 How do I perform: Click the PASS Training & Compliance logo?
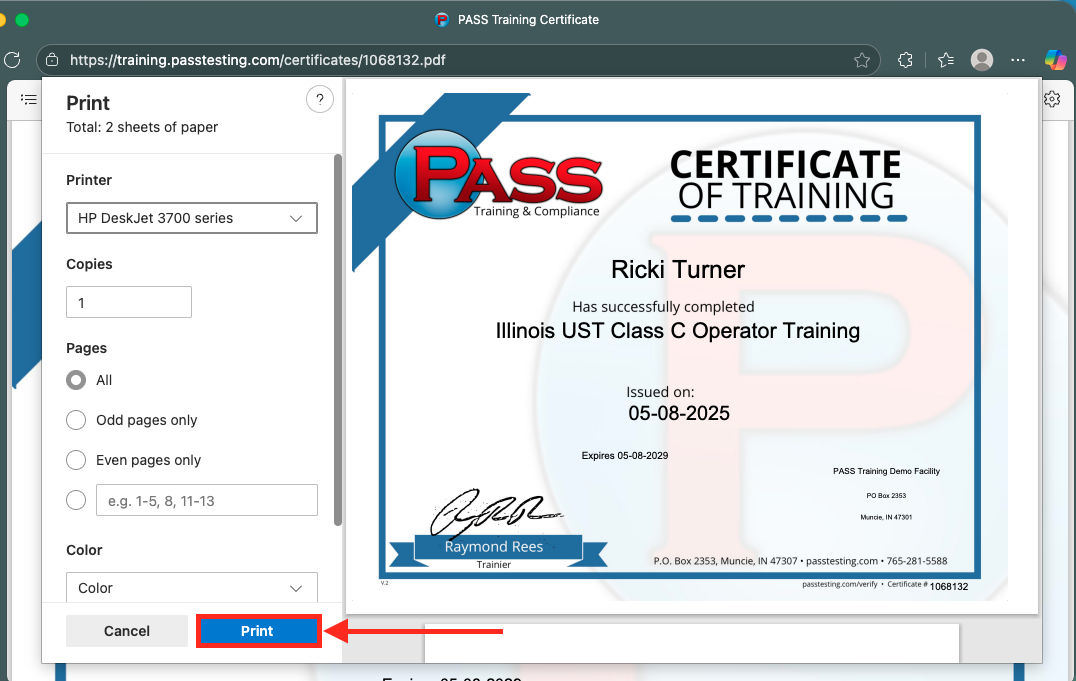click(x=499, y=176)
